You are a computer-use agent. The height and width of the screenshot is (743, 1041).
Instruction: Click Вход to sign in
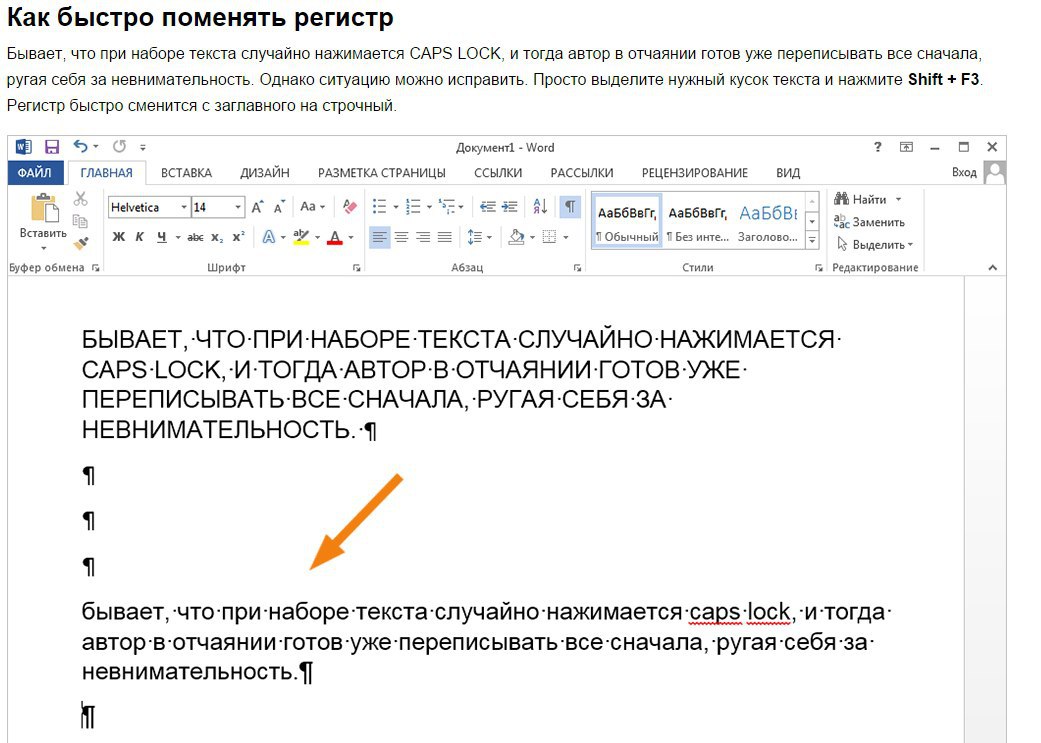tap(964, 173)
